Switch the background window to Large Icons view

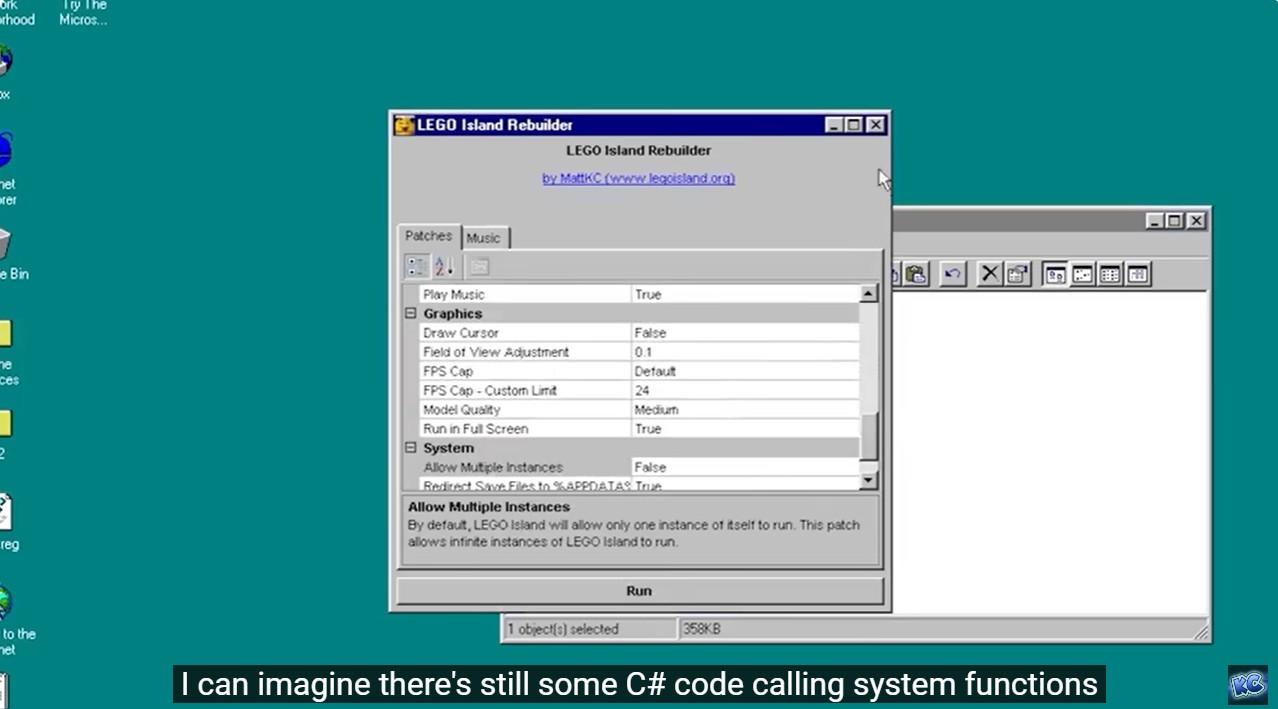click(1055, 274)
